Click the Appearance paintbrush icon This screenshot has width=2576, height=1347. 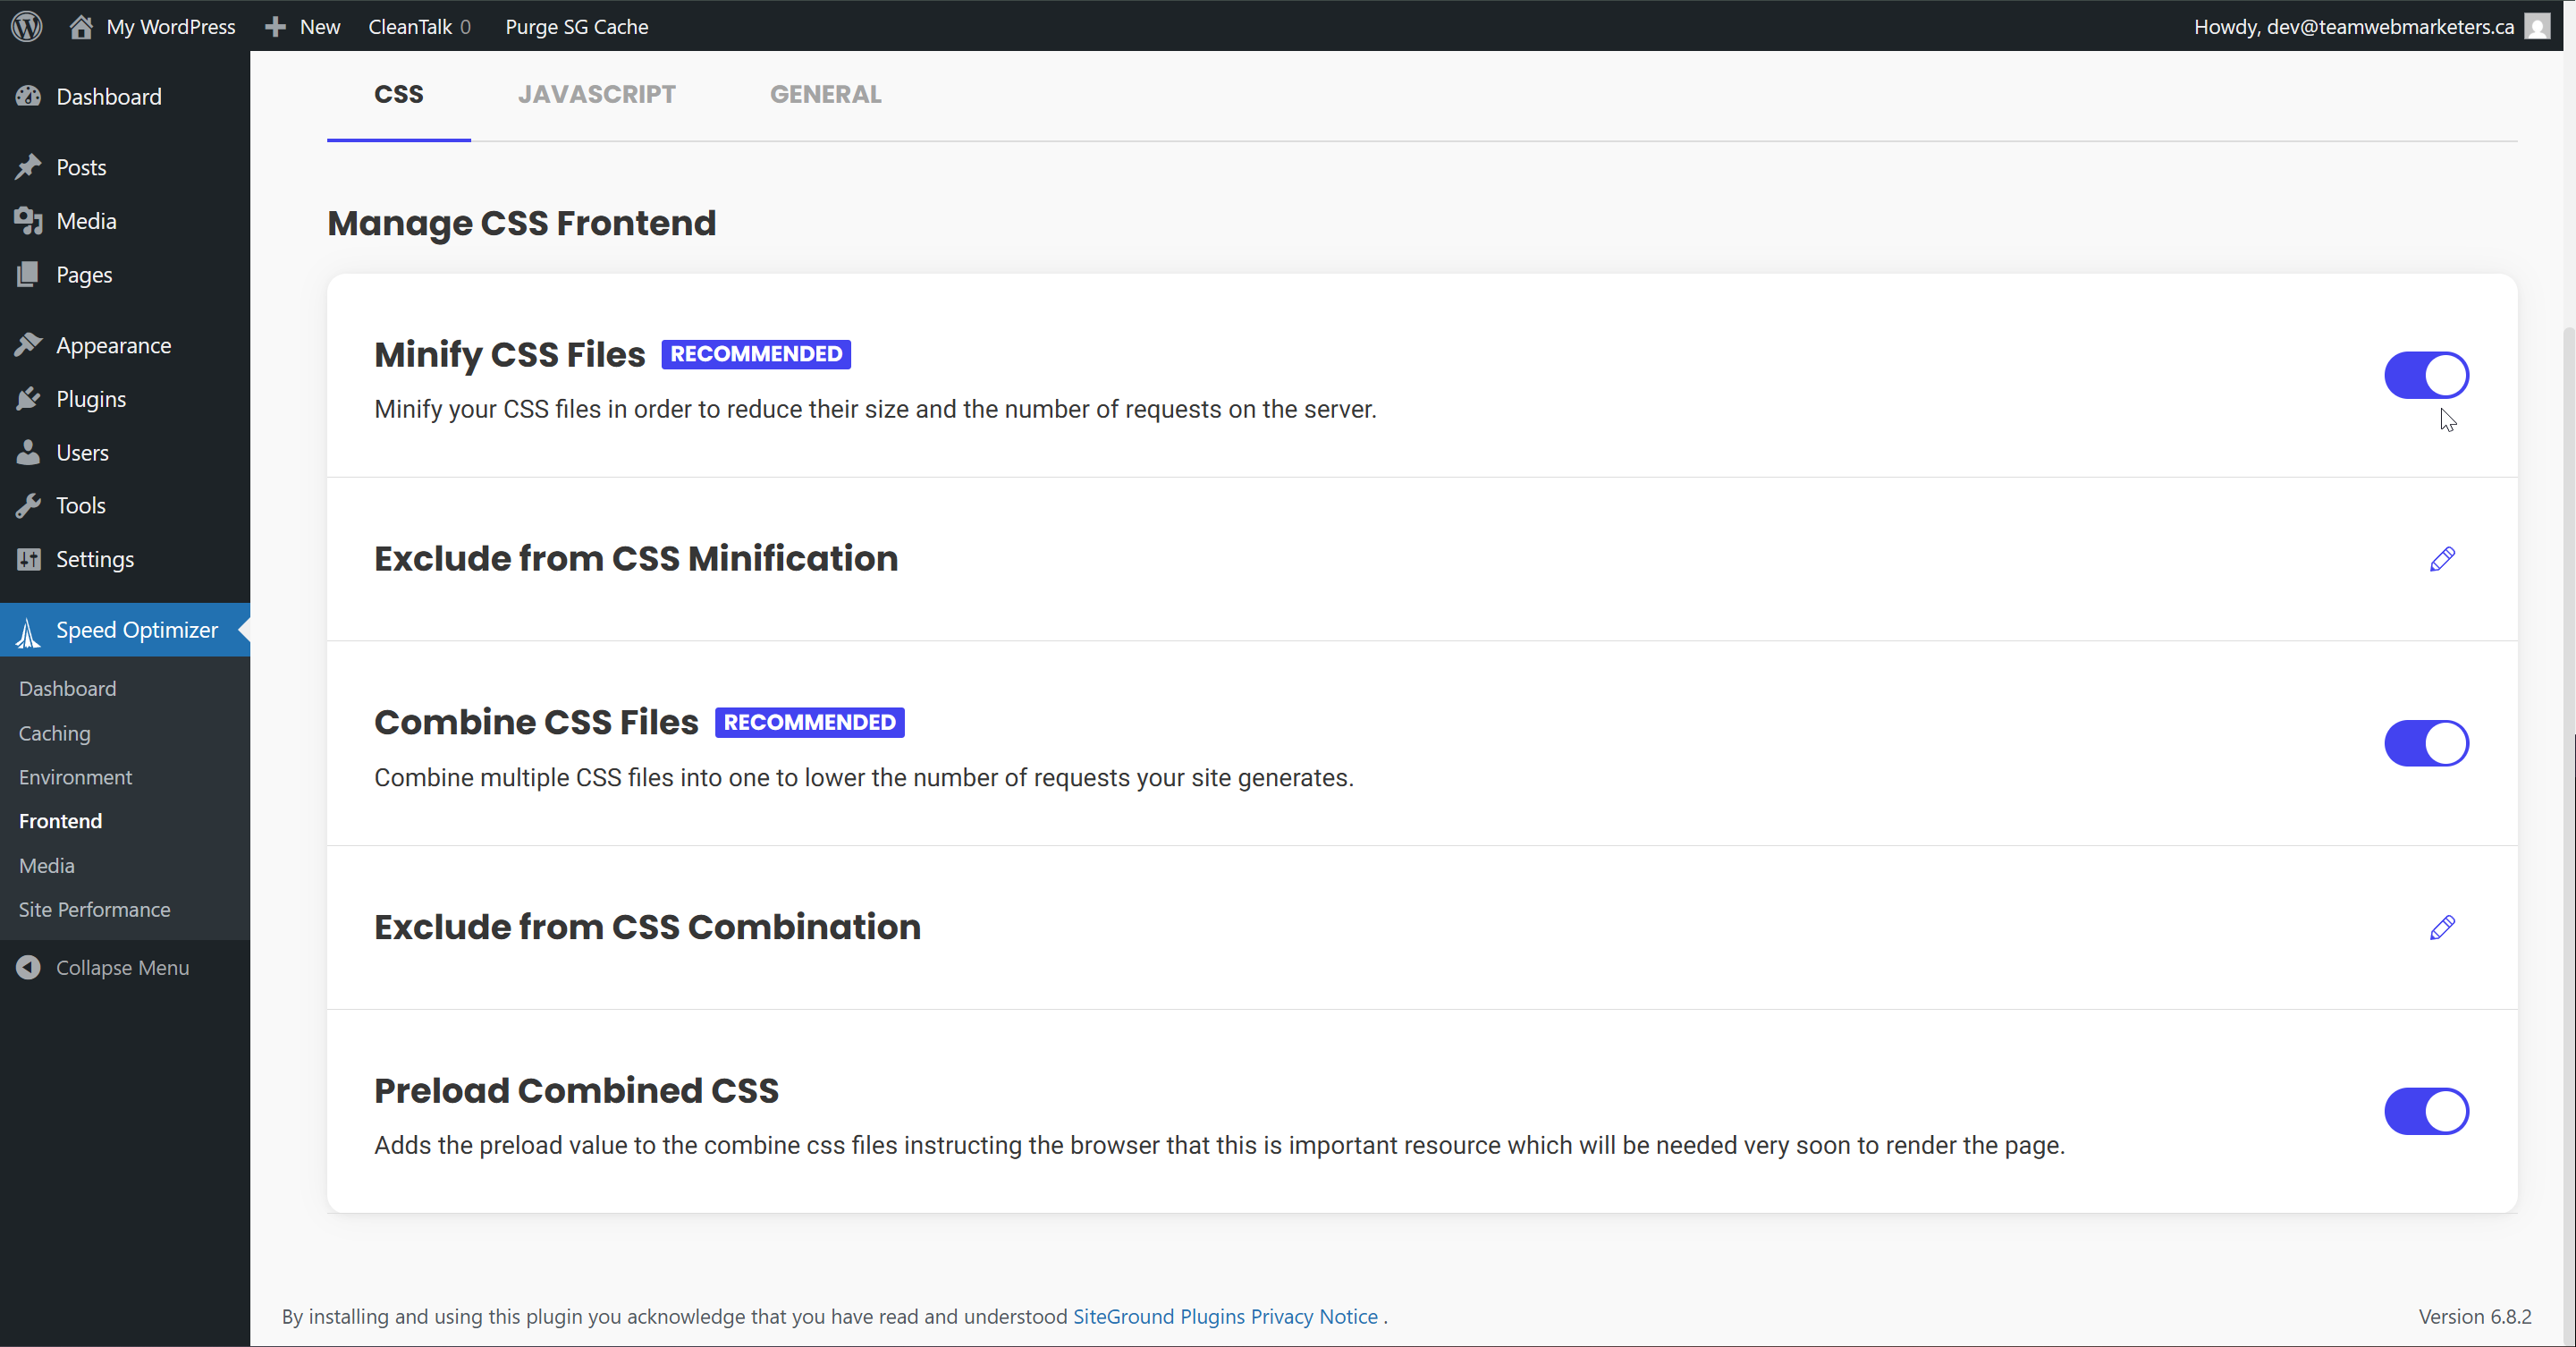click(28, 345)
